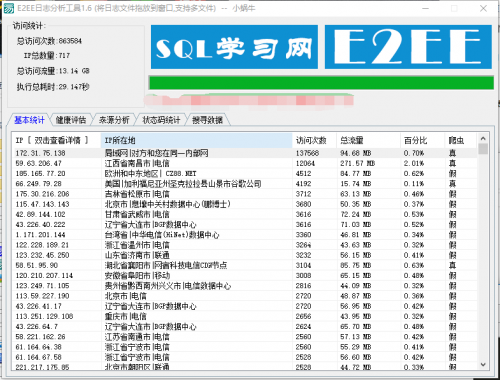Viewport: 500px width, 380px height.
Task: Open the 搜寻数据 tab
Action: (207, 120)
